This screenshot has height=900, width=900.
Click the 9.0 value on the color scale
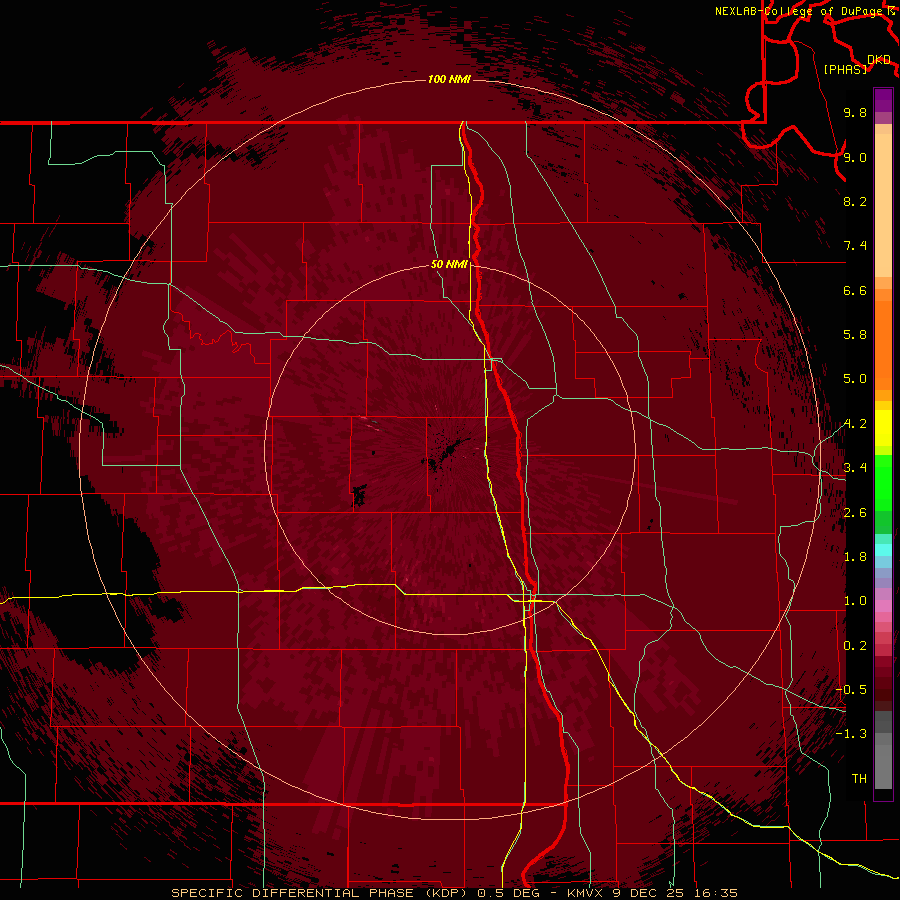855,157
